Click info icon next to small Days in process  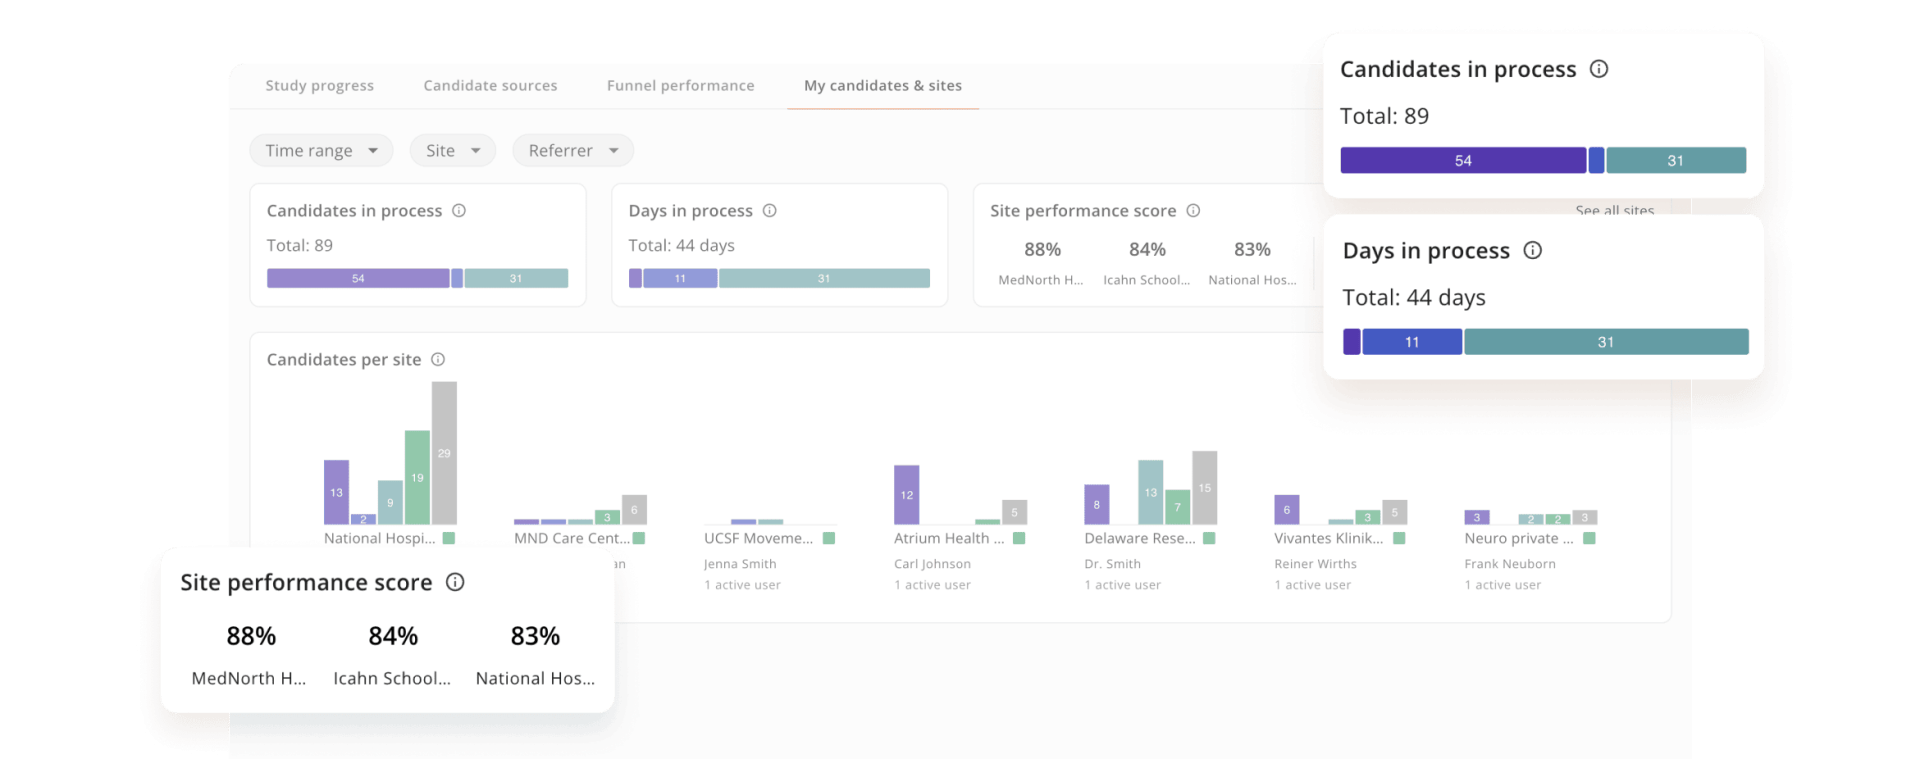(x=770, y=211)
